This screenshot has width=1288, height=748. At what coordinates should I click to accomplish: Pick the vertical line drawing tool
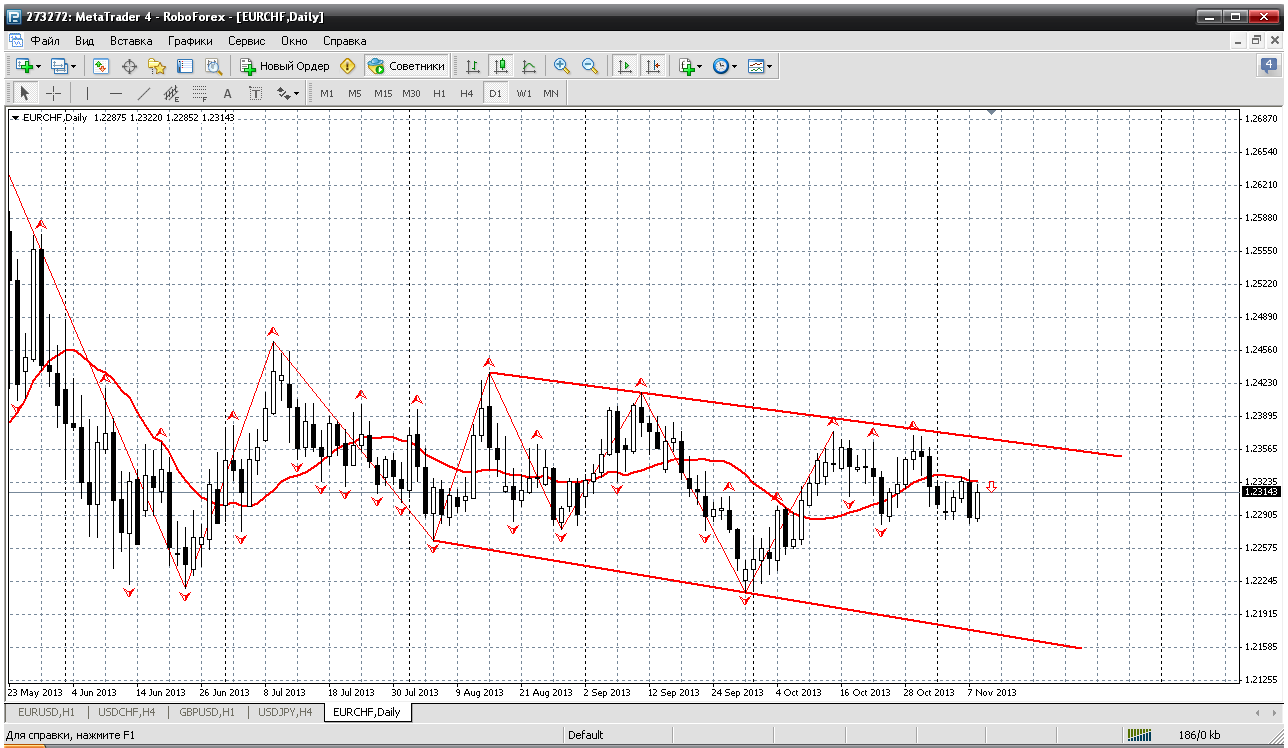click(x=88, y=93)
